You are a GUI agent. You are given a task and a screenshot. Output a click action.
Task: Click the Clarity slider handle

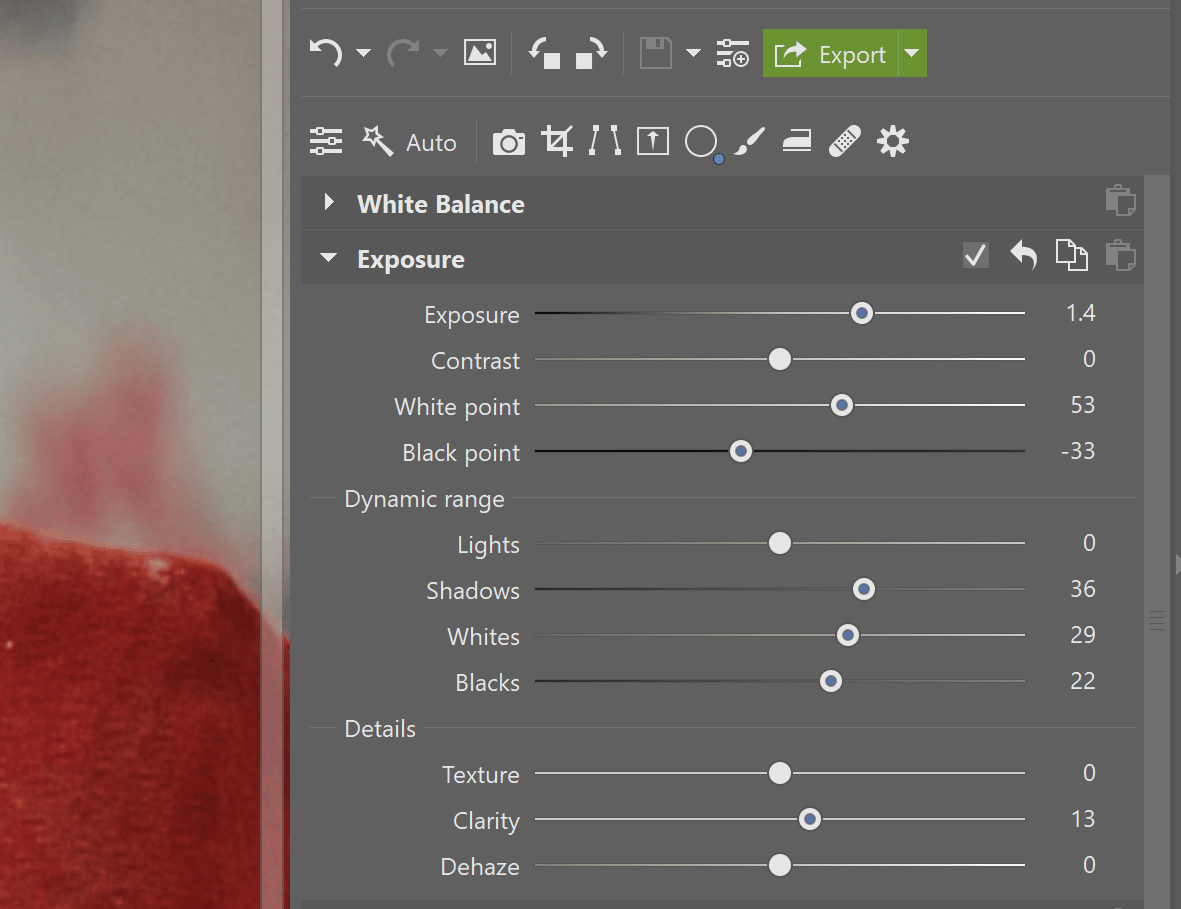[810, 819]
